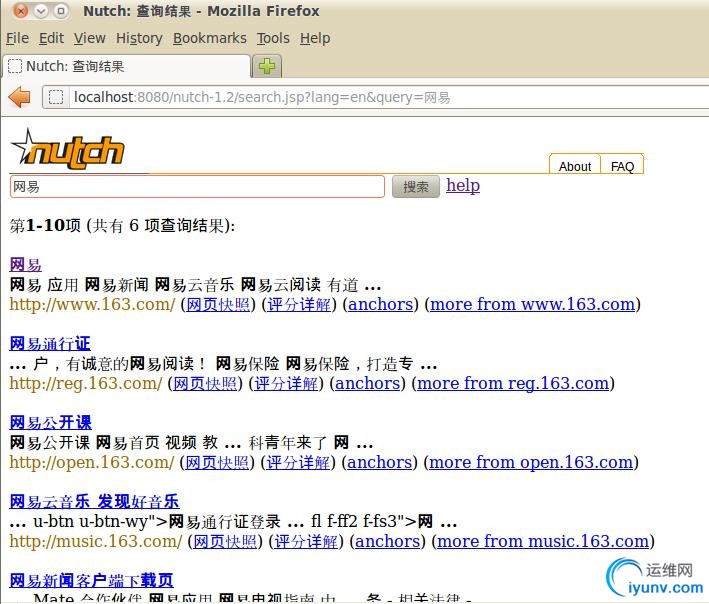Open 网页快照 for music.163.com
Image resolution: width=709 pixels, height=604 pixels.
[x=225, y=542]
